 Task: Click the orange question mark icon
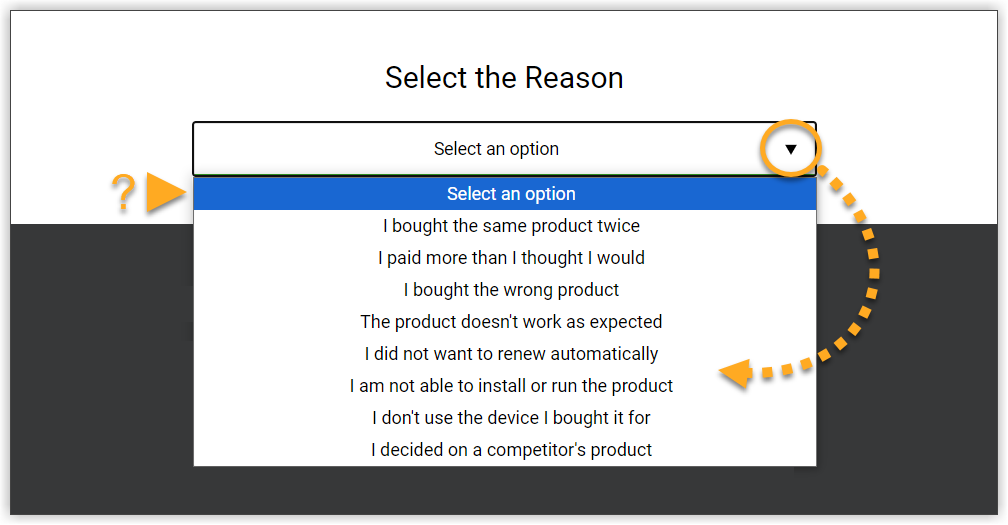[122, 193]
